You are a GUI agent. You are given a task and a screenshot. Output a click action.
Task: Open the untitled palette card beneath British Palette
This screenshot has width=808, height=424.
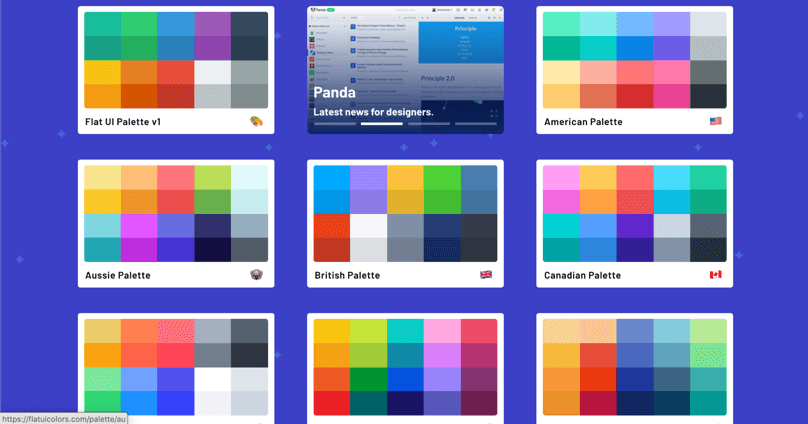click(406, 368)
